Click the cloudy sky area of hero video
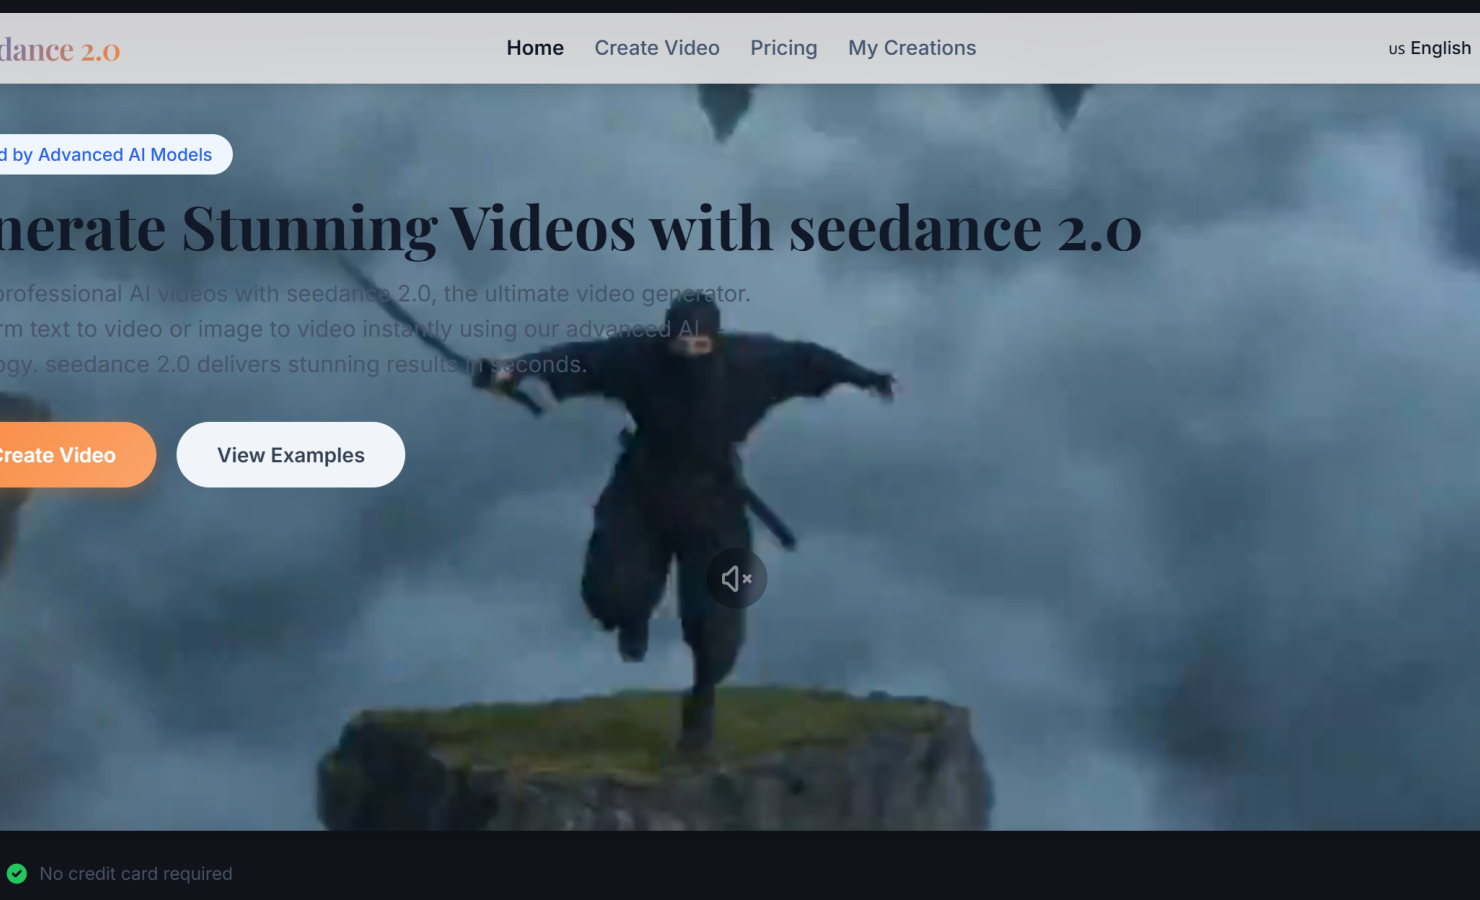 1200,450
